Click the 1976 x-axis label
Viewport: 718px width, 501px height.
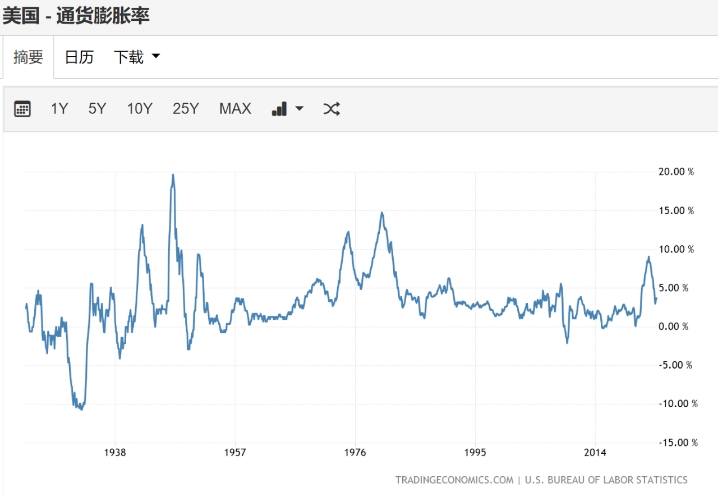355,452
